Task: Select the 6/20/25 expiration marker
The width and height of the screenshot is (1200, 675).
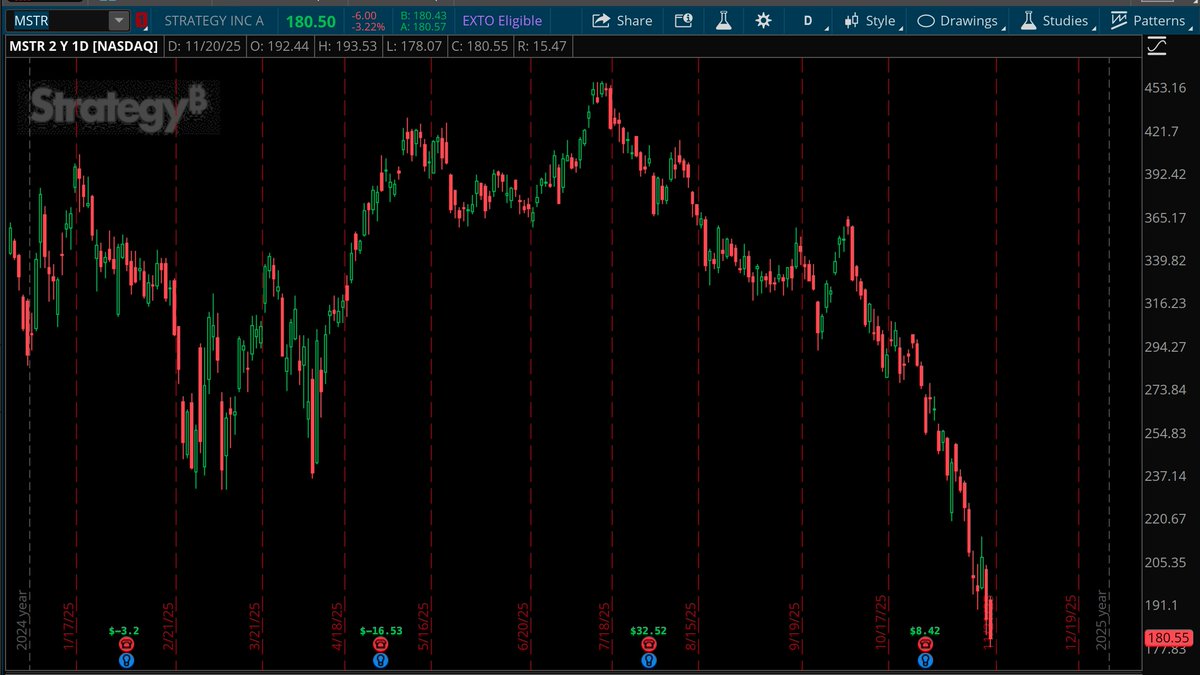Action: 523,626
